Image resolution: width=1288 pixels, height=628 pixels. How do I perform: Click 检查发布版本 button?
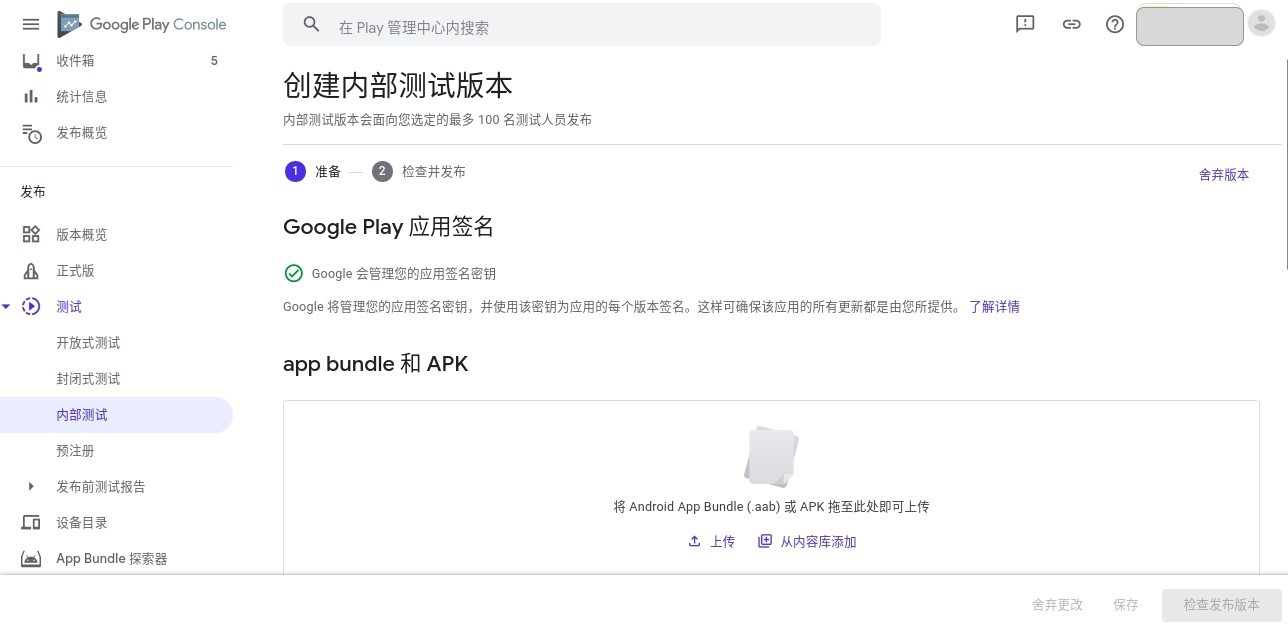click(x=1221, y=605)
